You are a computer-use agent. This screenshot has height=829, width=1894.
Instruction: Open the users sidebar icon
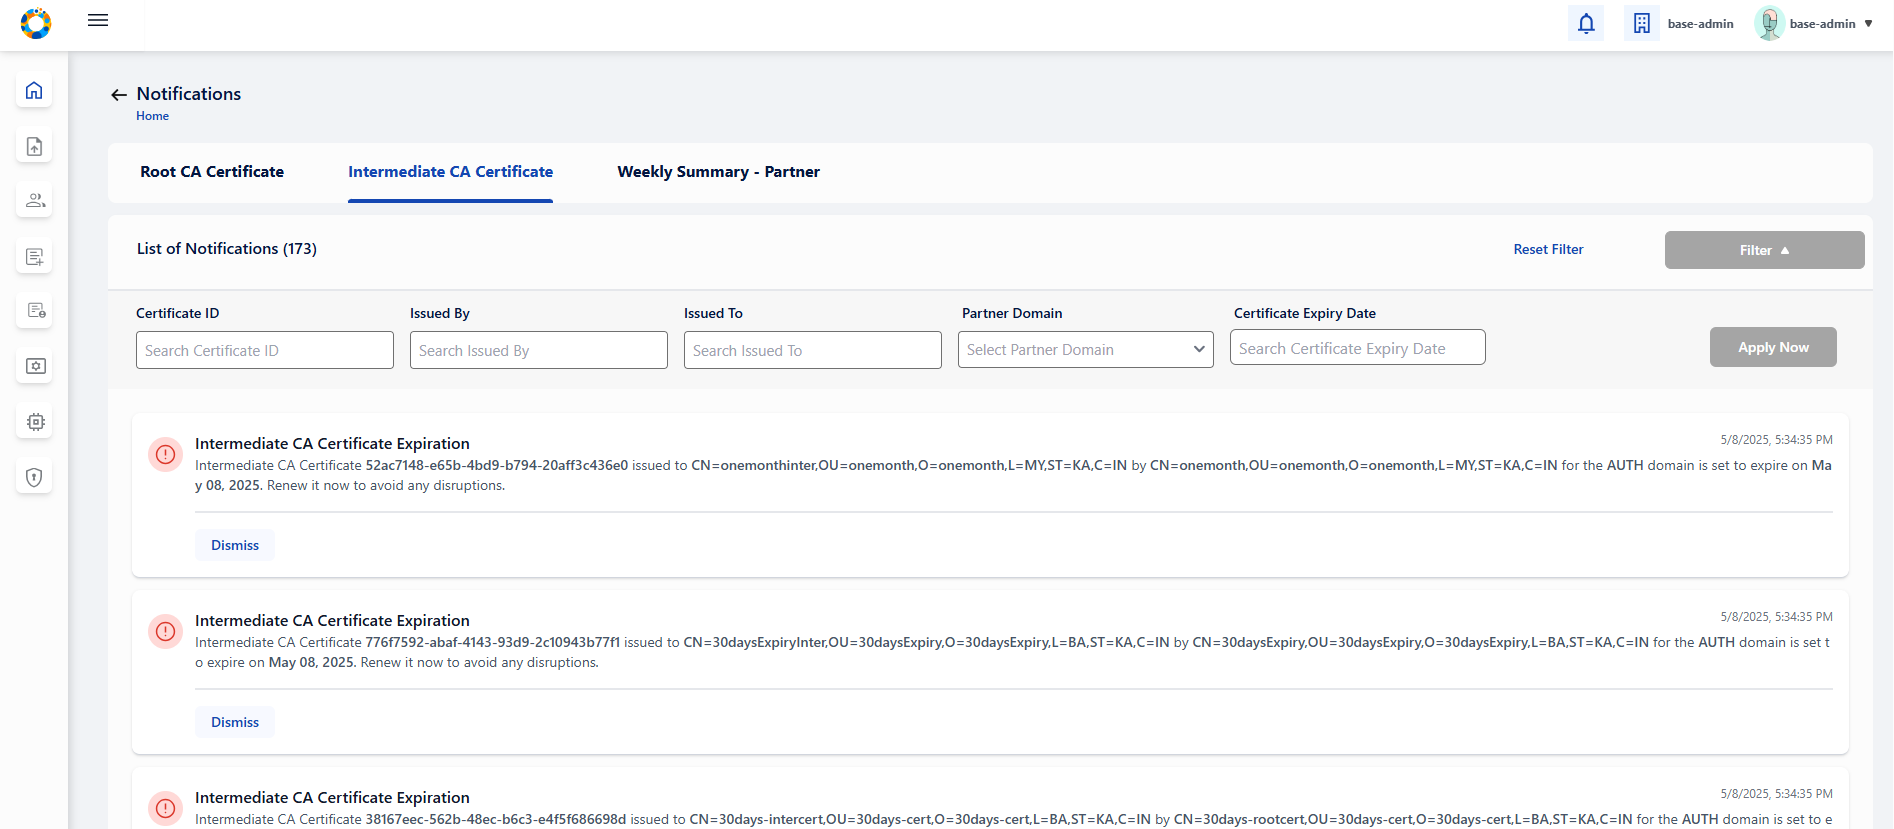coord(34,201)
